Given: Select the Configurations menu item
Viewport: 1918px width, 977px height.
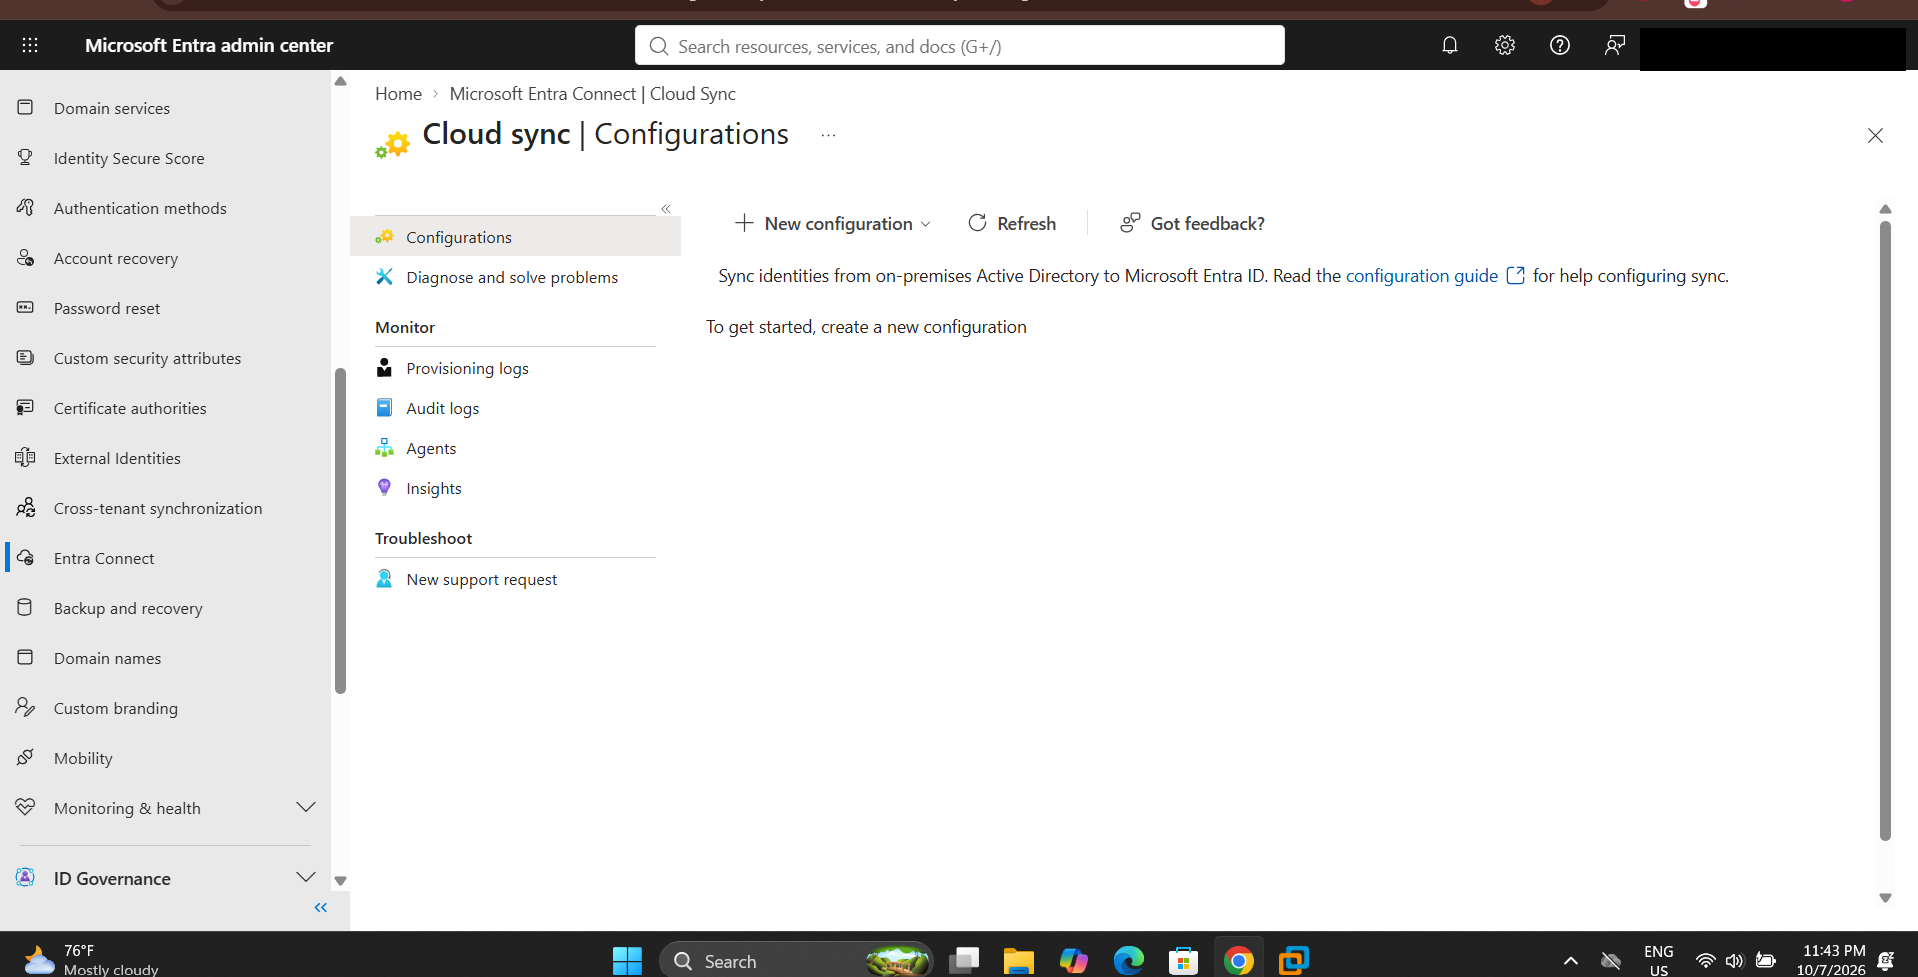Looking at the screenshot, I should point(515,237).
